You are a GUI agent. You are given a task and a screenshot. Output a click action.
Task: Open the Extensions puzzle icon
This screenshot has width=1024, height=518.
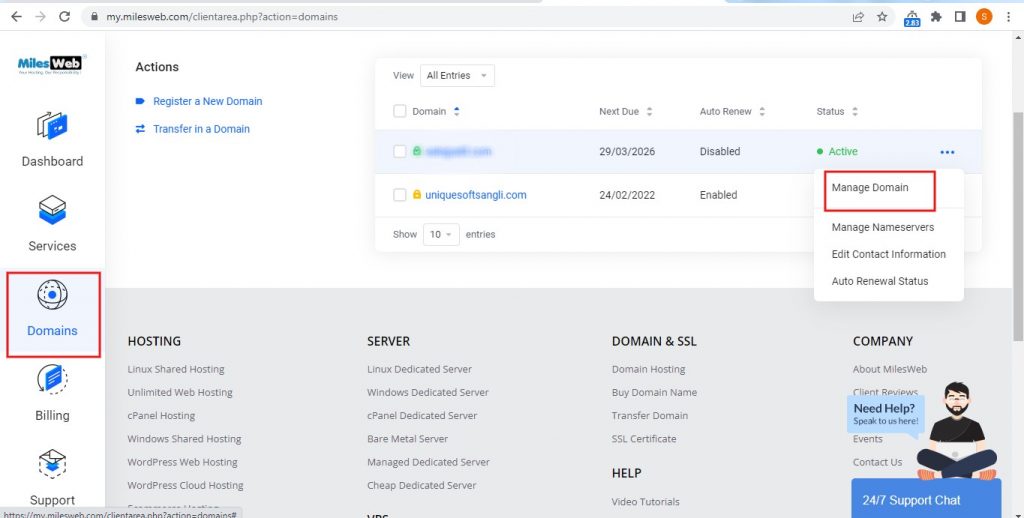(936, 17)
